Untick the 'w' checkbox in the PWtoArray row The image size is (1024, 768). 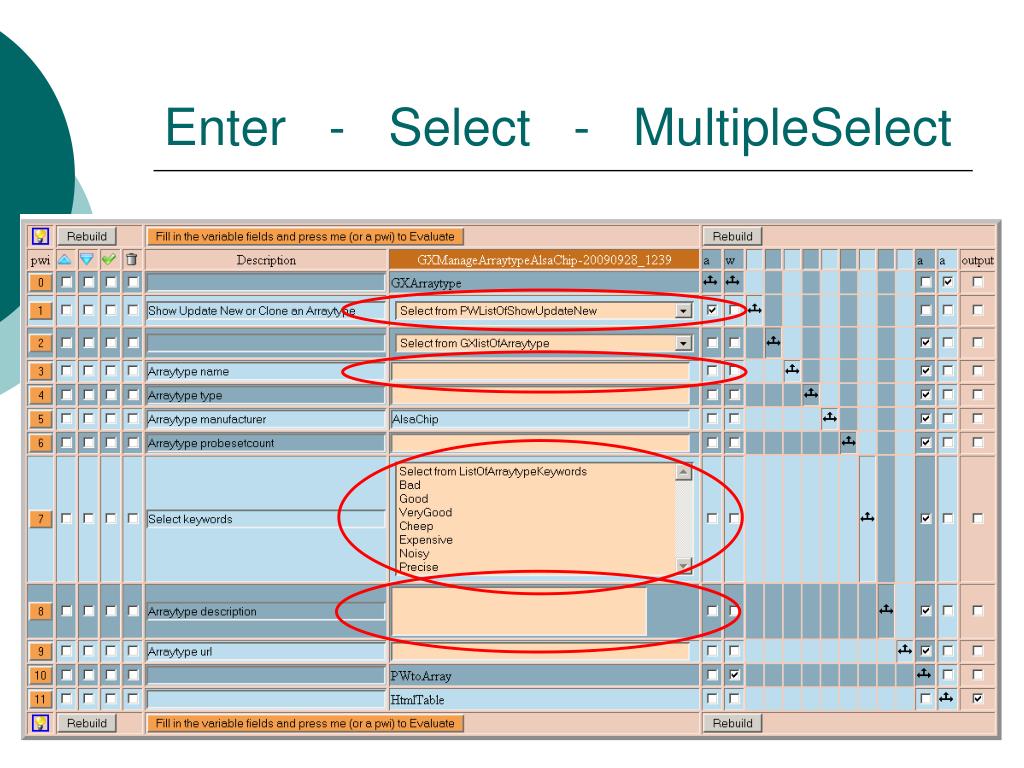pos(735,675)
